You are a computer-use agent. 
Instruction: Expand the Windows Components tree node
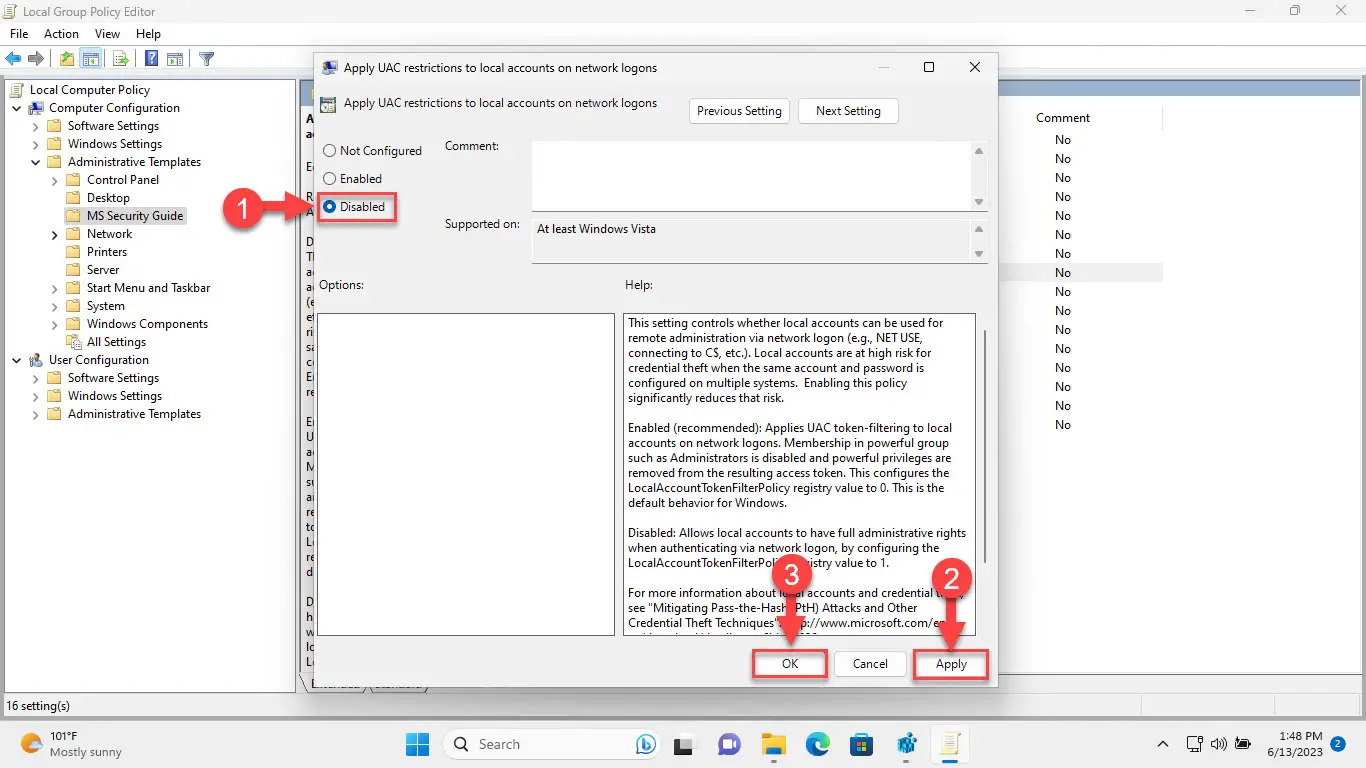pos(55,324)
